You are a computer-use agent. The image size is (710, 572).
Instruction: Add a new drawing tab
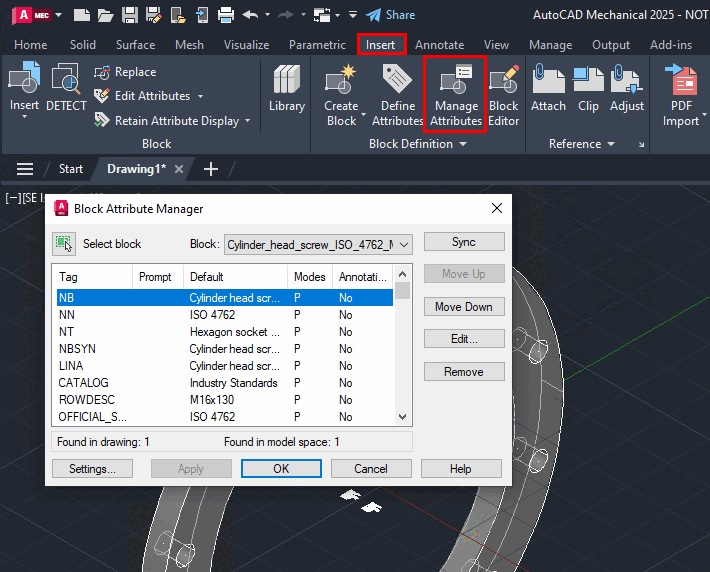click(x=211, y=169)
